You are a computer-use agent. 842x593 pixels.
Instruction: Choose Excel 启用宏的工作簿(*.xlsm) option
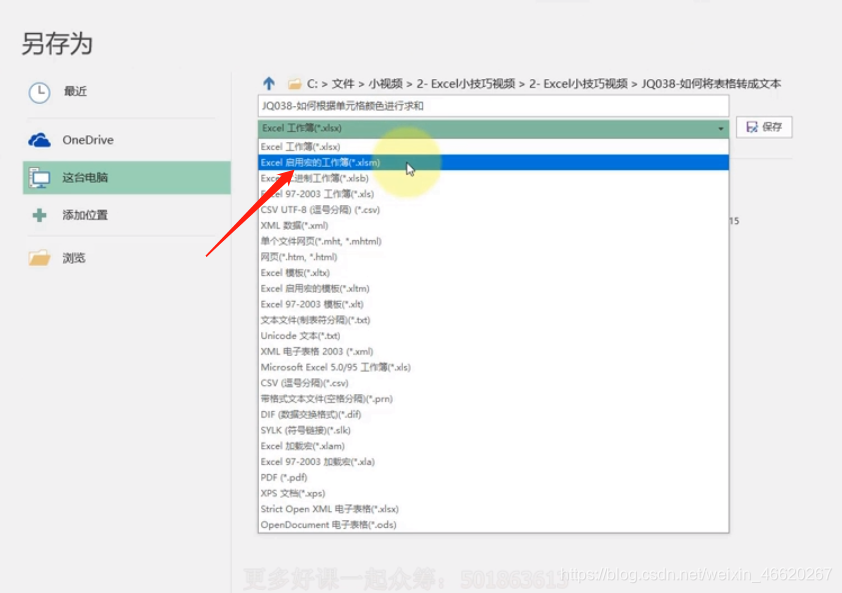pos(493,162)
